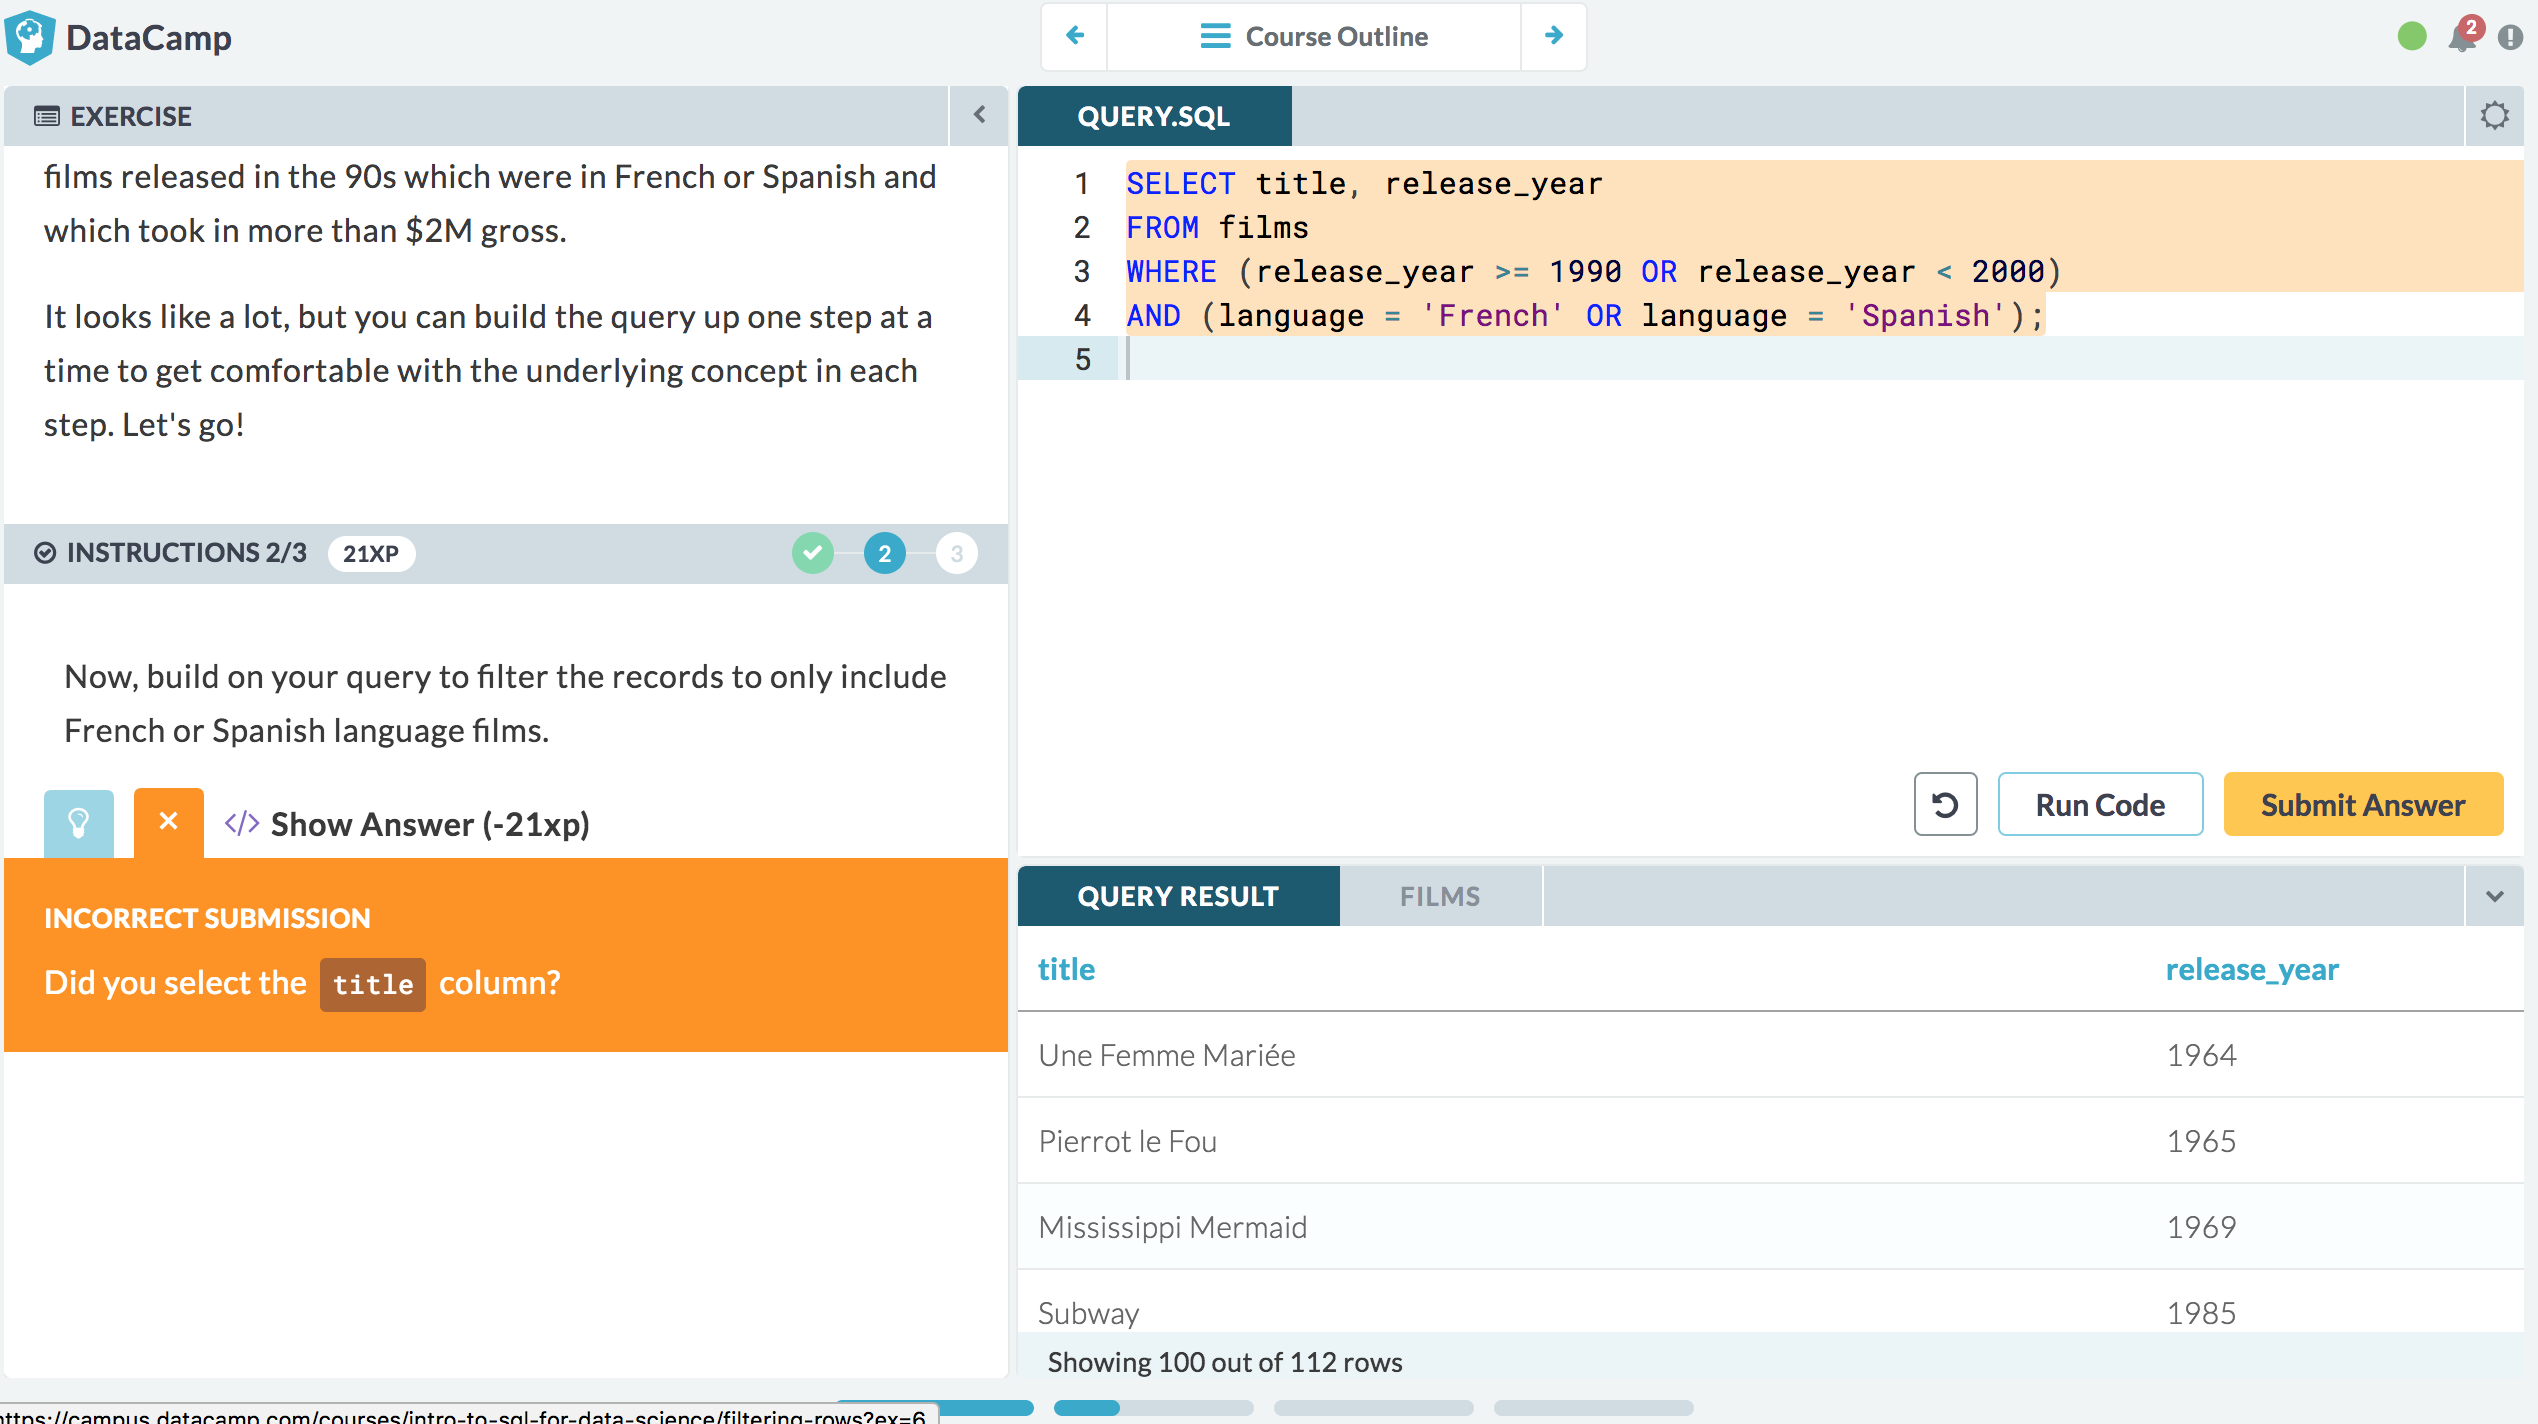Click the course progress bar segment
This screenshot has width=2538, height=1424.
(x=1153, y=1408)
